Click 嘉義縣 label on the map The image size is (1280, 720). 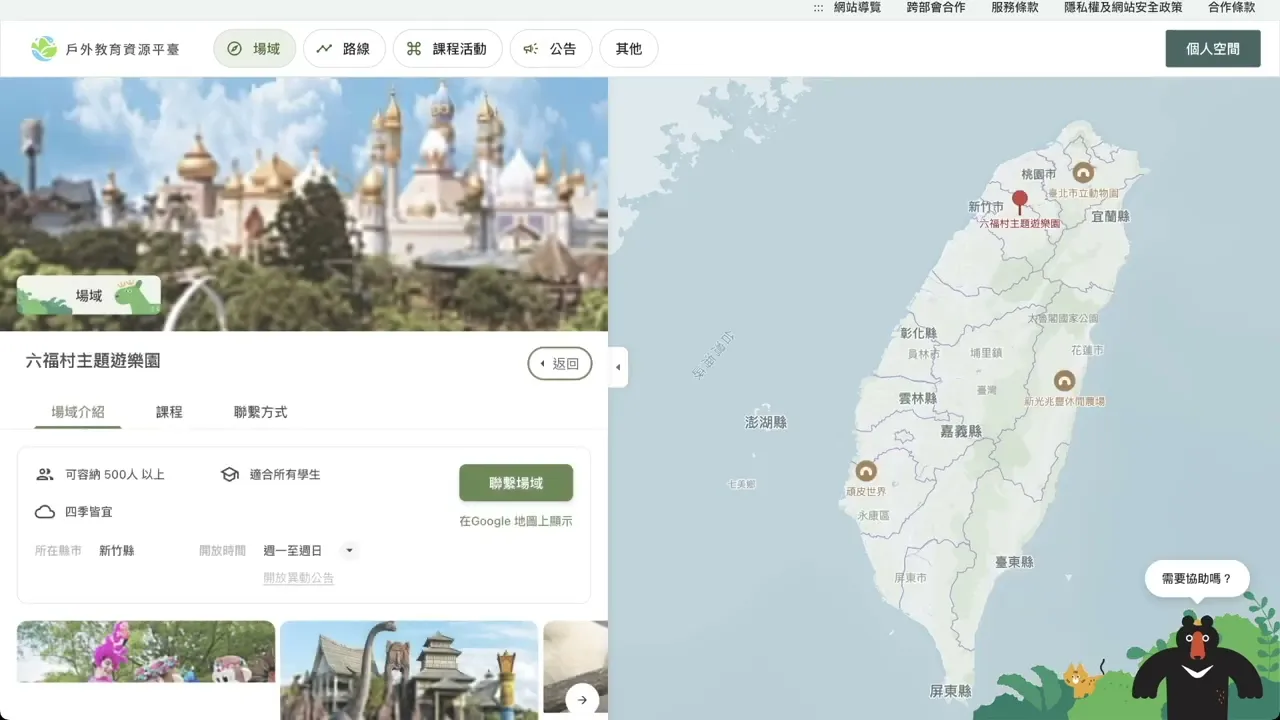point(961,432)
